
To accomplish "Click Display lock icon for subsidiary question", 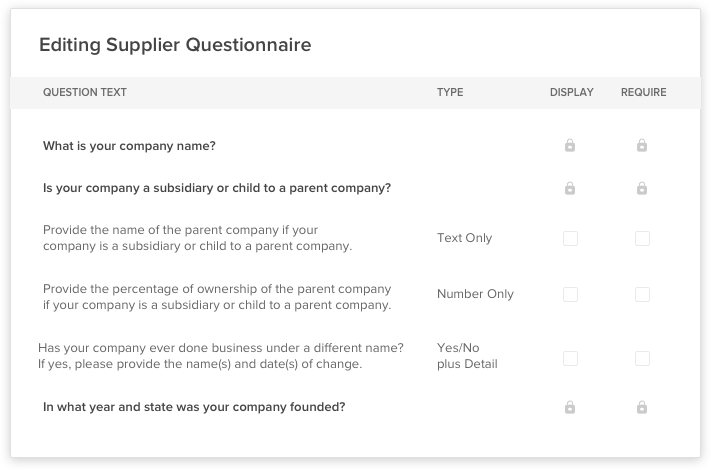I will click(x=570, y=188).
